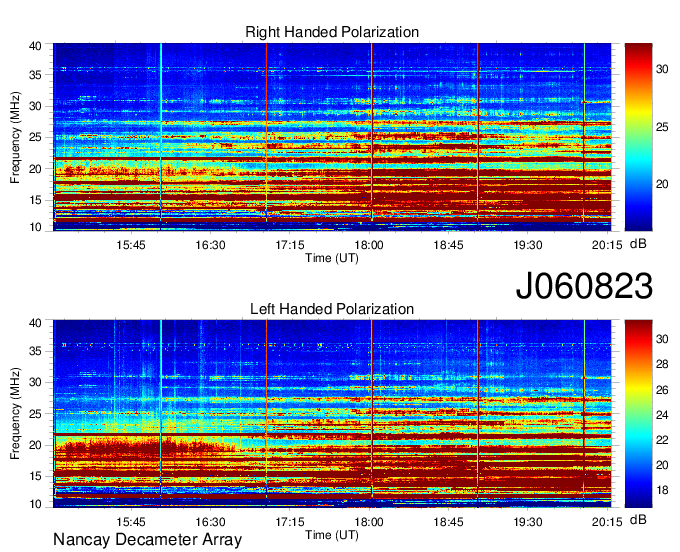The height and width of the screenshot is (552, 680).
Task: Click the right-handed plot's color scale bar
Action: (638, 137)
